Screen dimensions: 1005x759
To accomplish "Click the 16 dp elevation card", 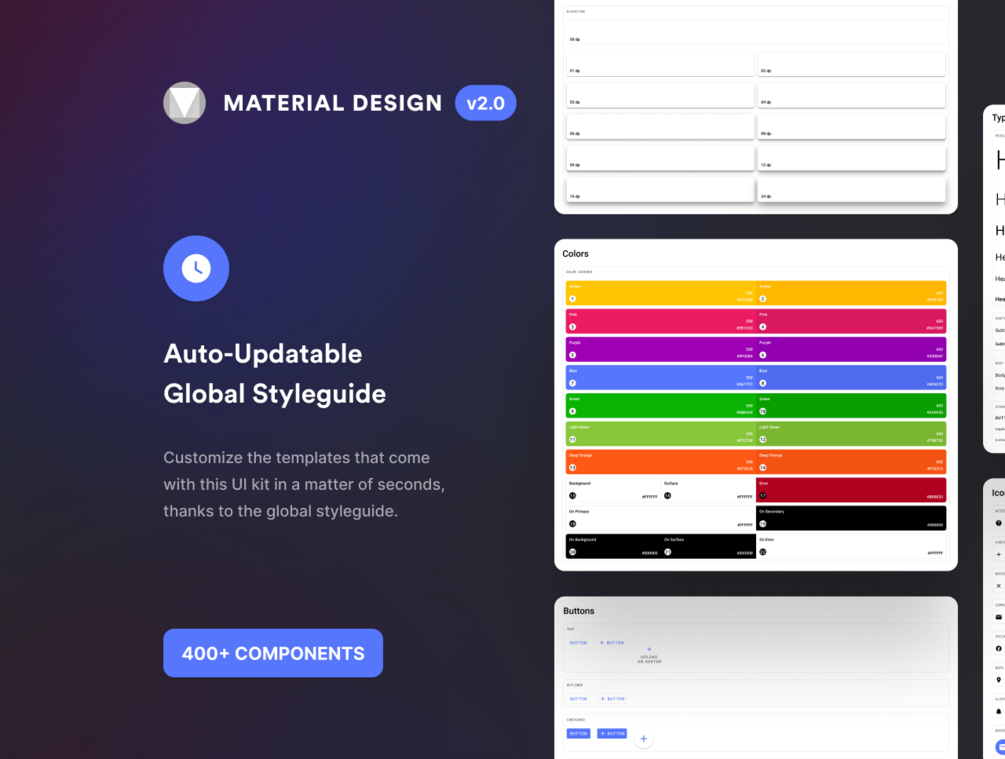I will [x=660, y=190].
